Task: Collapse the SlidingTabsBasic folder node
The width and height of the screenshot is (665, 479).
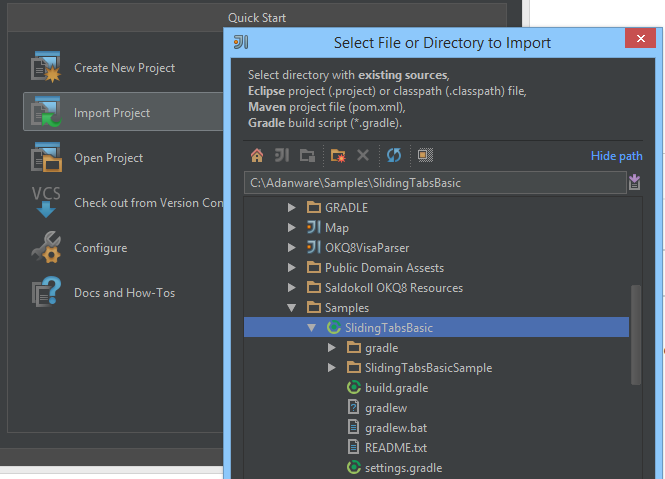Action: [312, 328]
